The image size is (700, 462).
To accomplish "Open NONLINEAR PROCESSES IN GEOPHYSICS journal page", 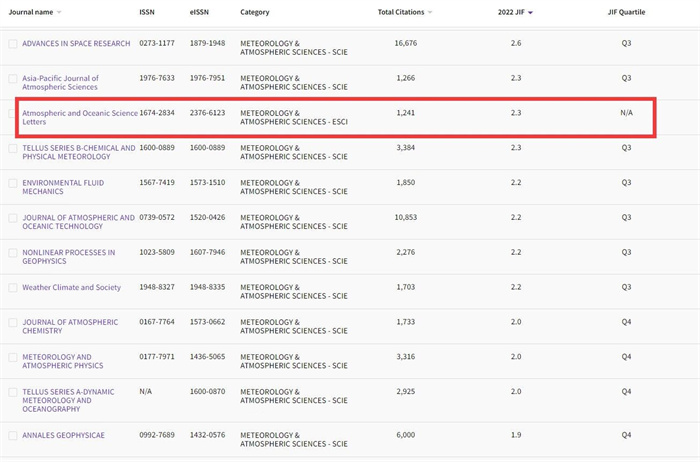I will pyautogui.click(x=68, y=257).
